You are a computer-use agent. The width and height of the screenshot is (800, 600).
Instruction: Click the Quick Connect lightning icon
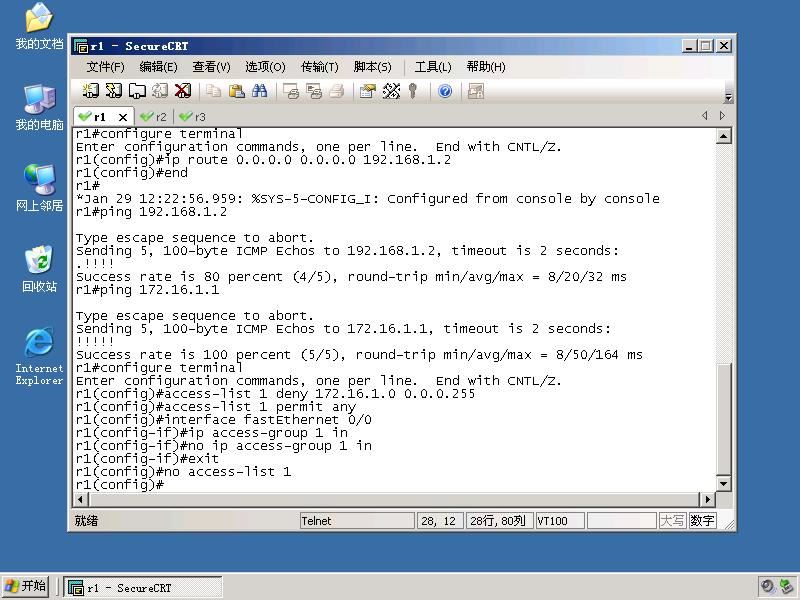click(114, 91)
